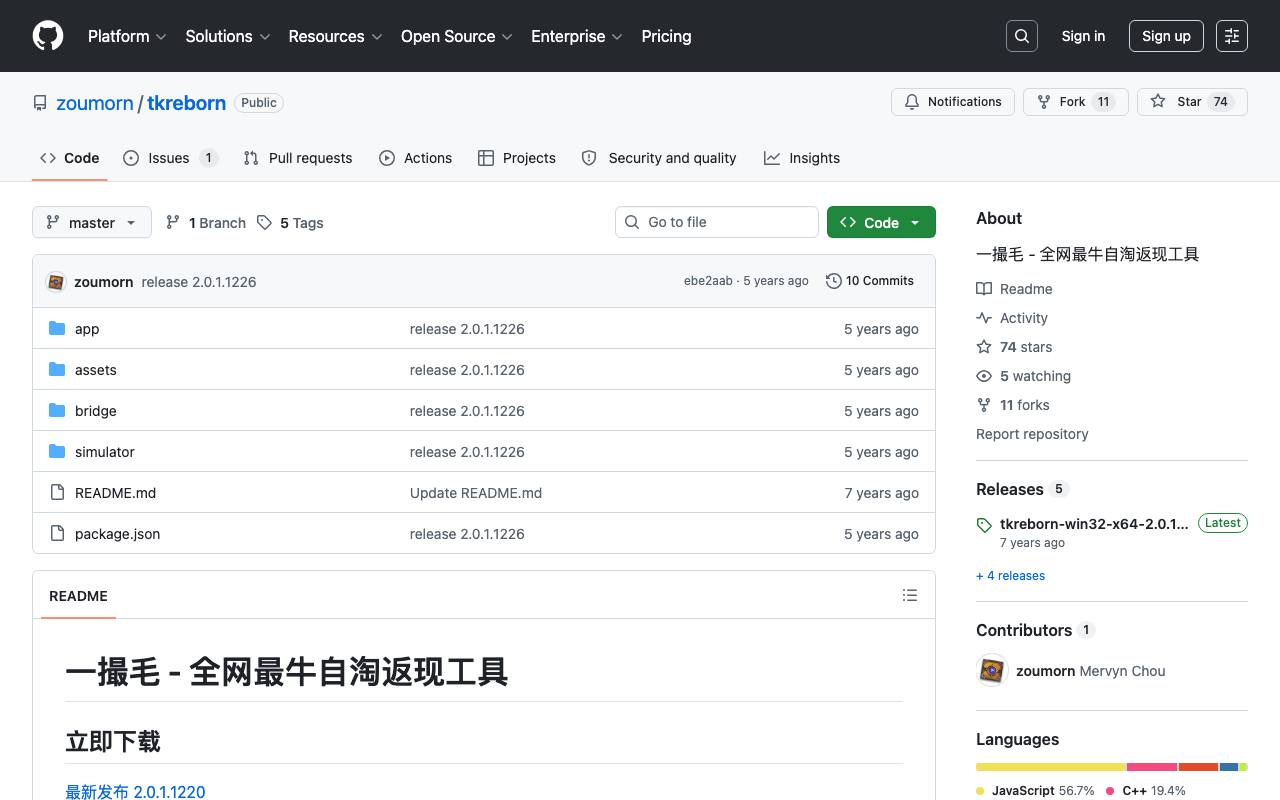The width and height of the screenshot is (1280, 800).
Task: Switch to the Projects tab
Action: 517,158
